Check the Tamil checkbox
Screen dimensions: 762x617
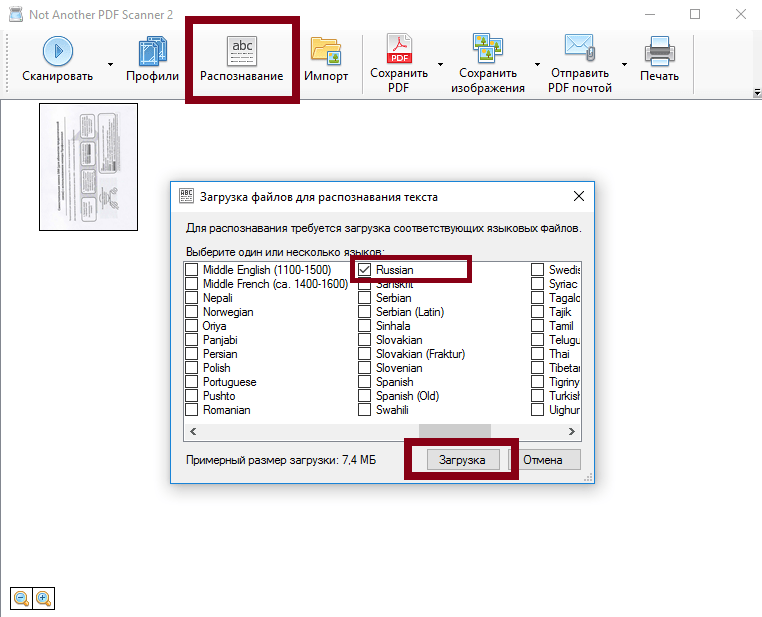point(537,326)
